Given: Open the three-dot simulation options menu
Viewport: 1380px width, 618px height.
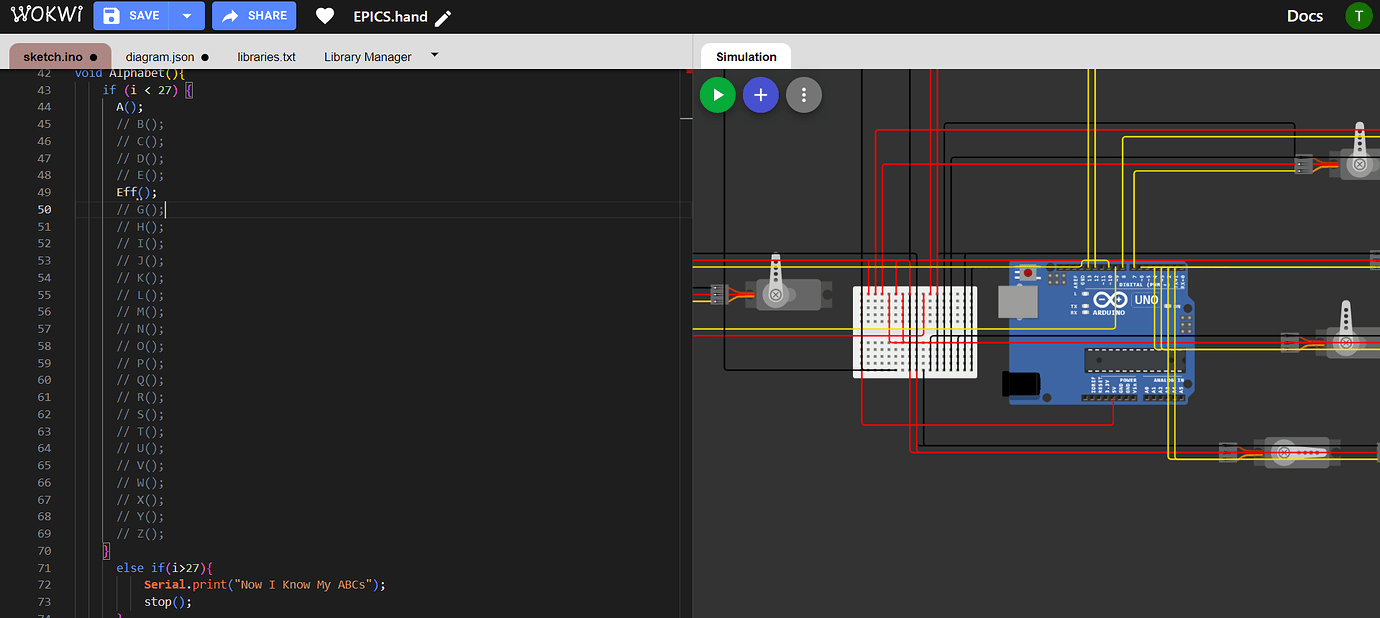Looking at the screenshot, I should click(803, 94).
